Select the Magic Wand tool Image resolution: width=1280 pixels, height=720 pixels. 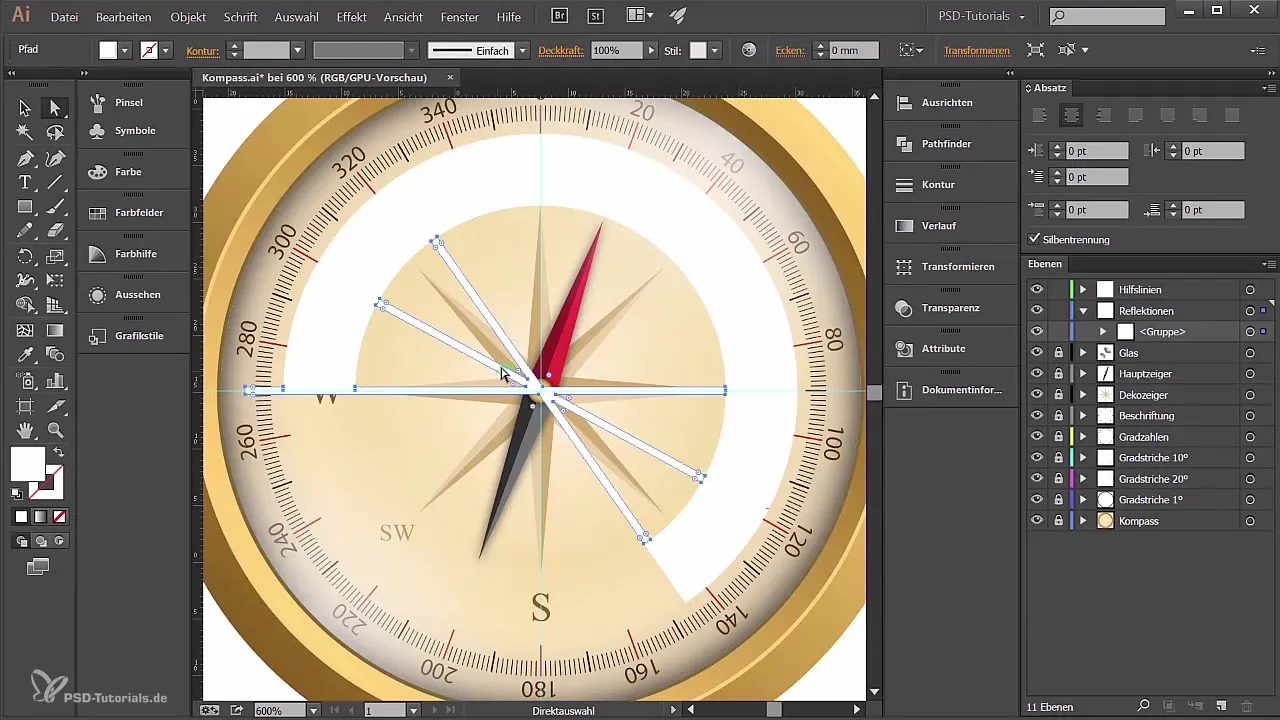click(x=25, y=133)
